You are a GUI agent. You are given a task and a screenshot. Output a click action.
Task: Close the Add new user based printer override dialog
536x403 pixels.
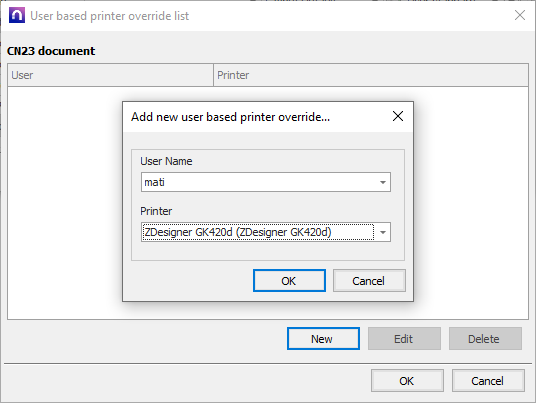pyautogui.click(x=398, y=116)
